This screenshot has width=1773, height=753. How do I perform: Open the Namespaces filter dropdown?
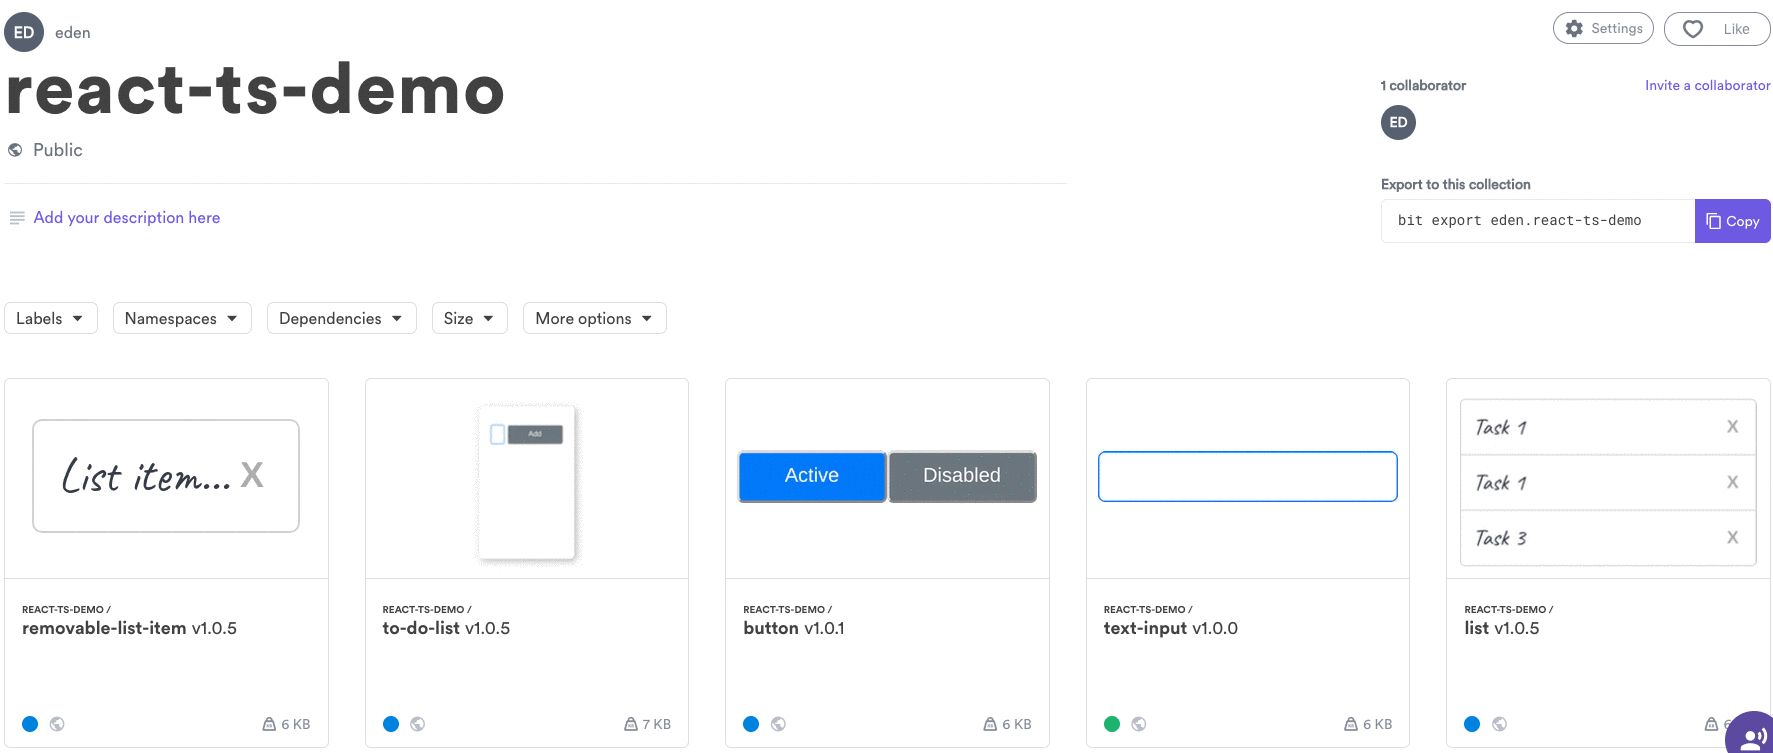[x=182, y=318]
